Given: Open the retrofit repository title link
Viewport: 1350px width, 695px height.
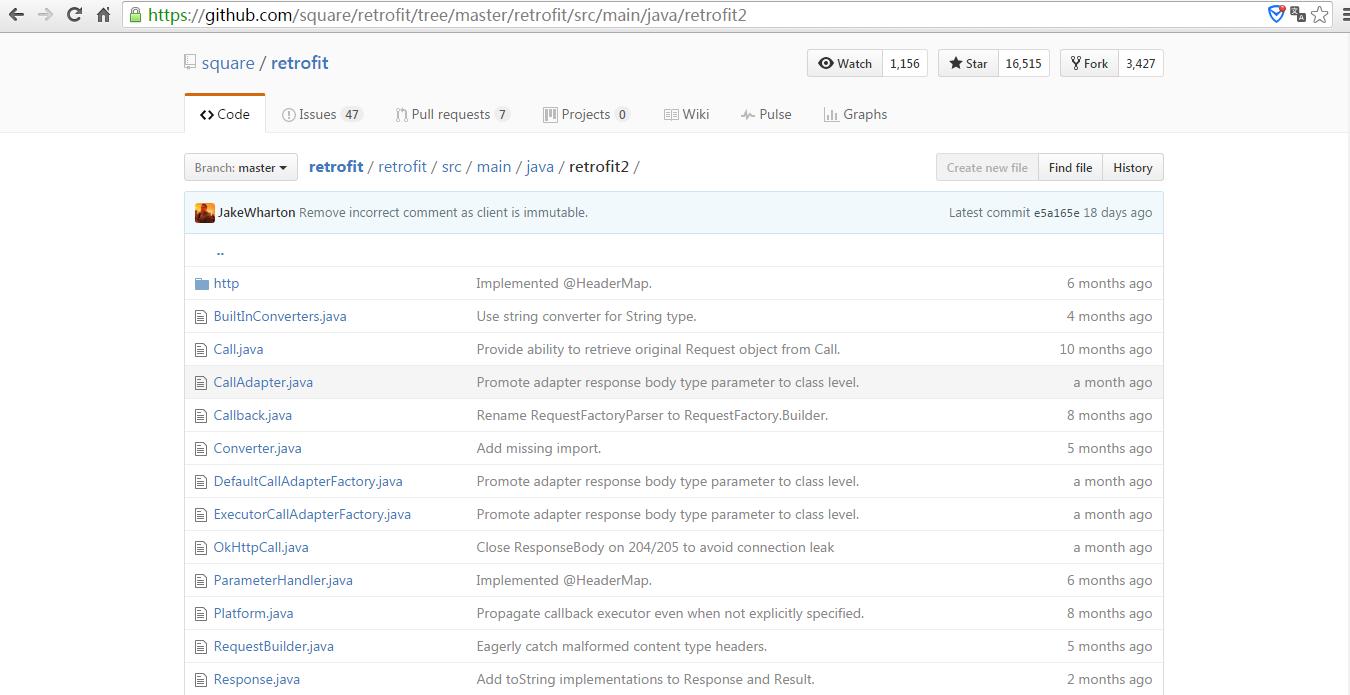Looking at the screenshot, I should pyautogui.click(x=300, y=63).
